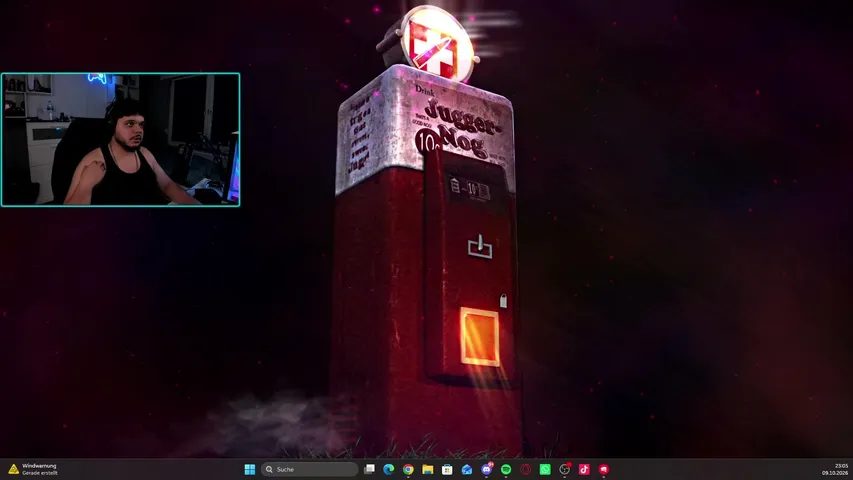Click the webcam overlay with teal border
This screenshot has width=853, height=480.
pos(120,140)
